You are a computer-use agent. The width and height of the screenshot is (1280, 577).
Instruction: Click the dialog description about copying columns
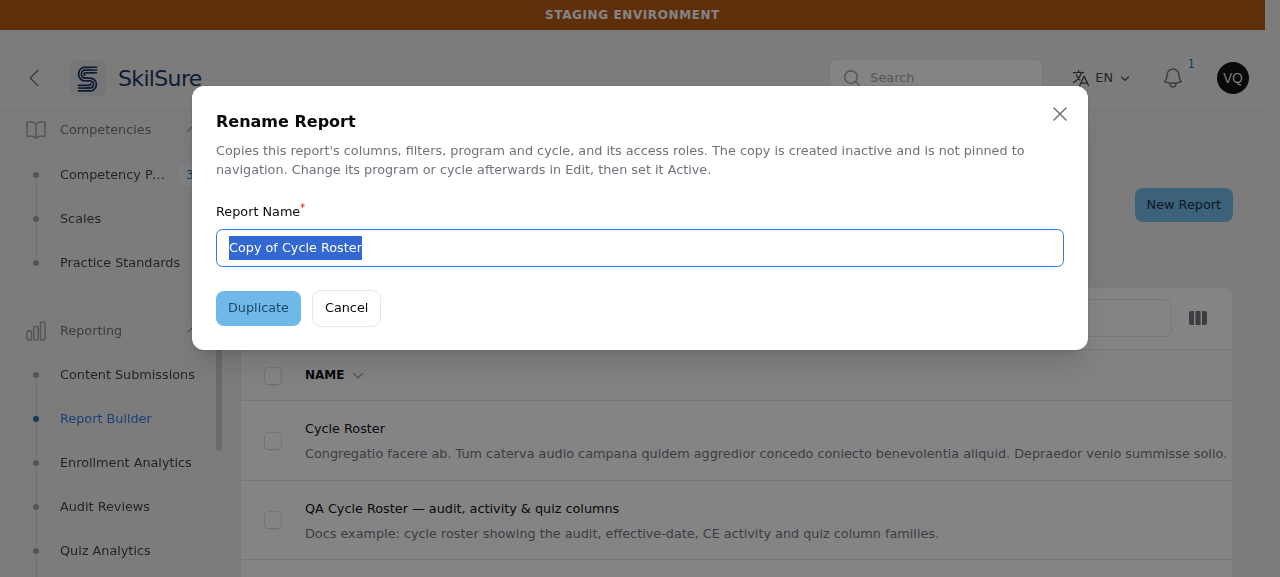coord(620,160)
